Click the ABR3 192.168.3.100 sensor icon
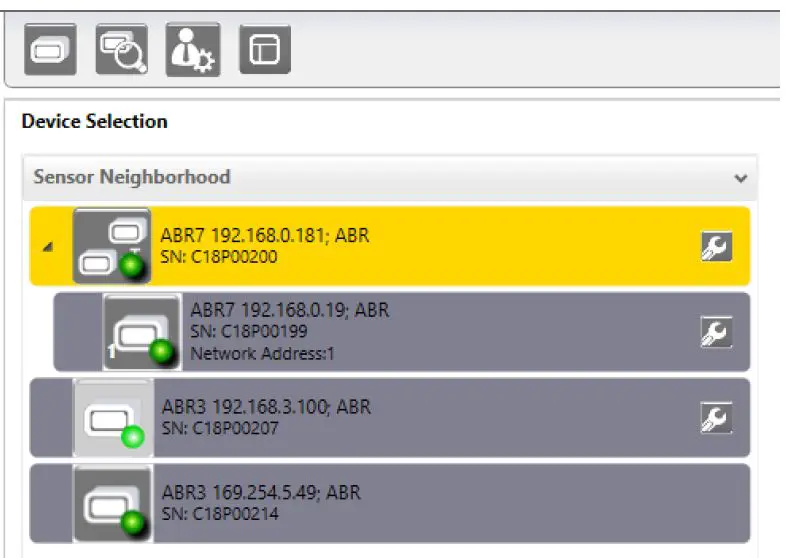The image size is (793, 558). pyautogui.click(x=112, y=418)
